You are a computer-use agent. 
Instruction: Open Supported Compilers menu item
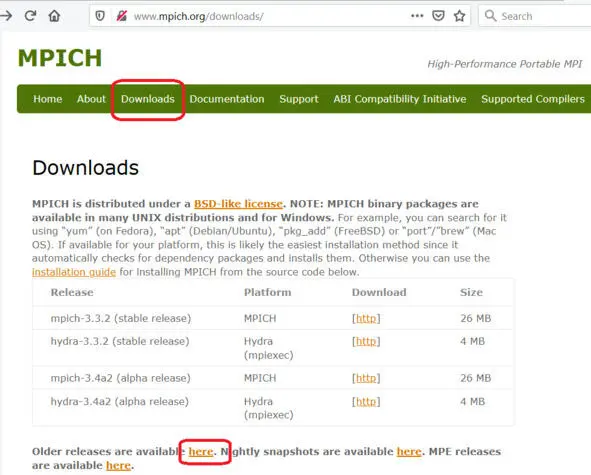pos(533,99)
